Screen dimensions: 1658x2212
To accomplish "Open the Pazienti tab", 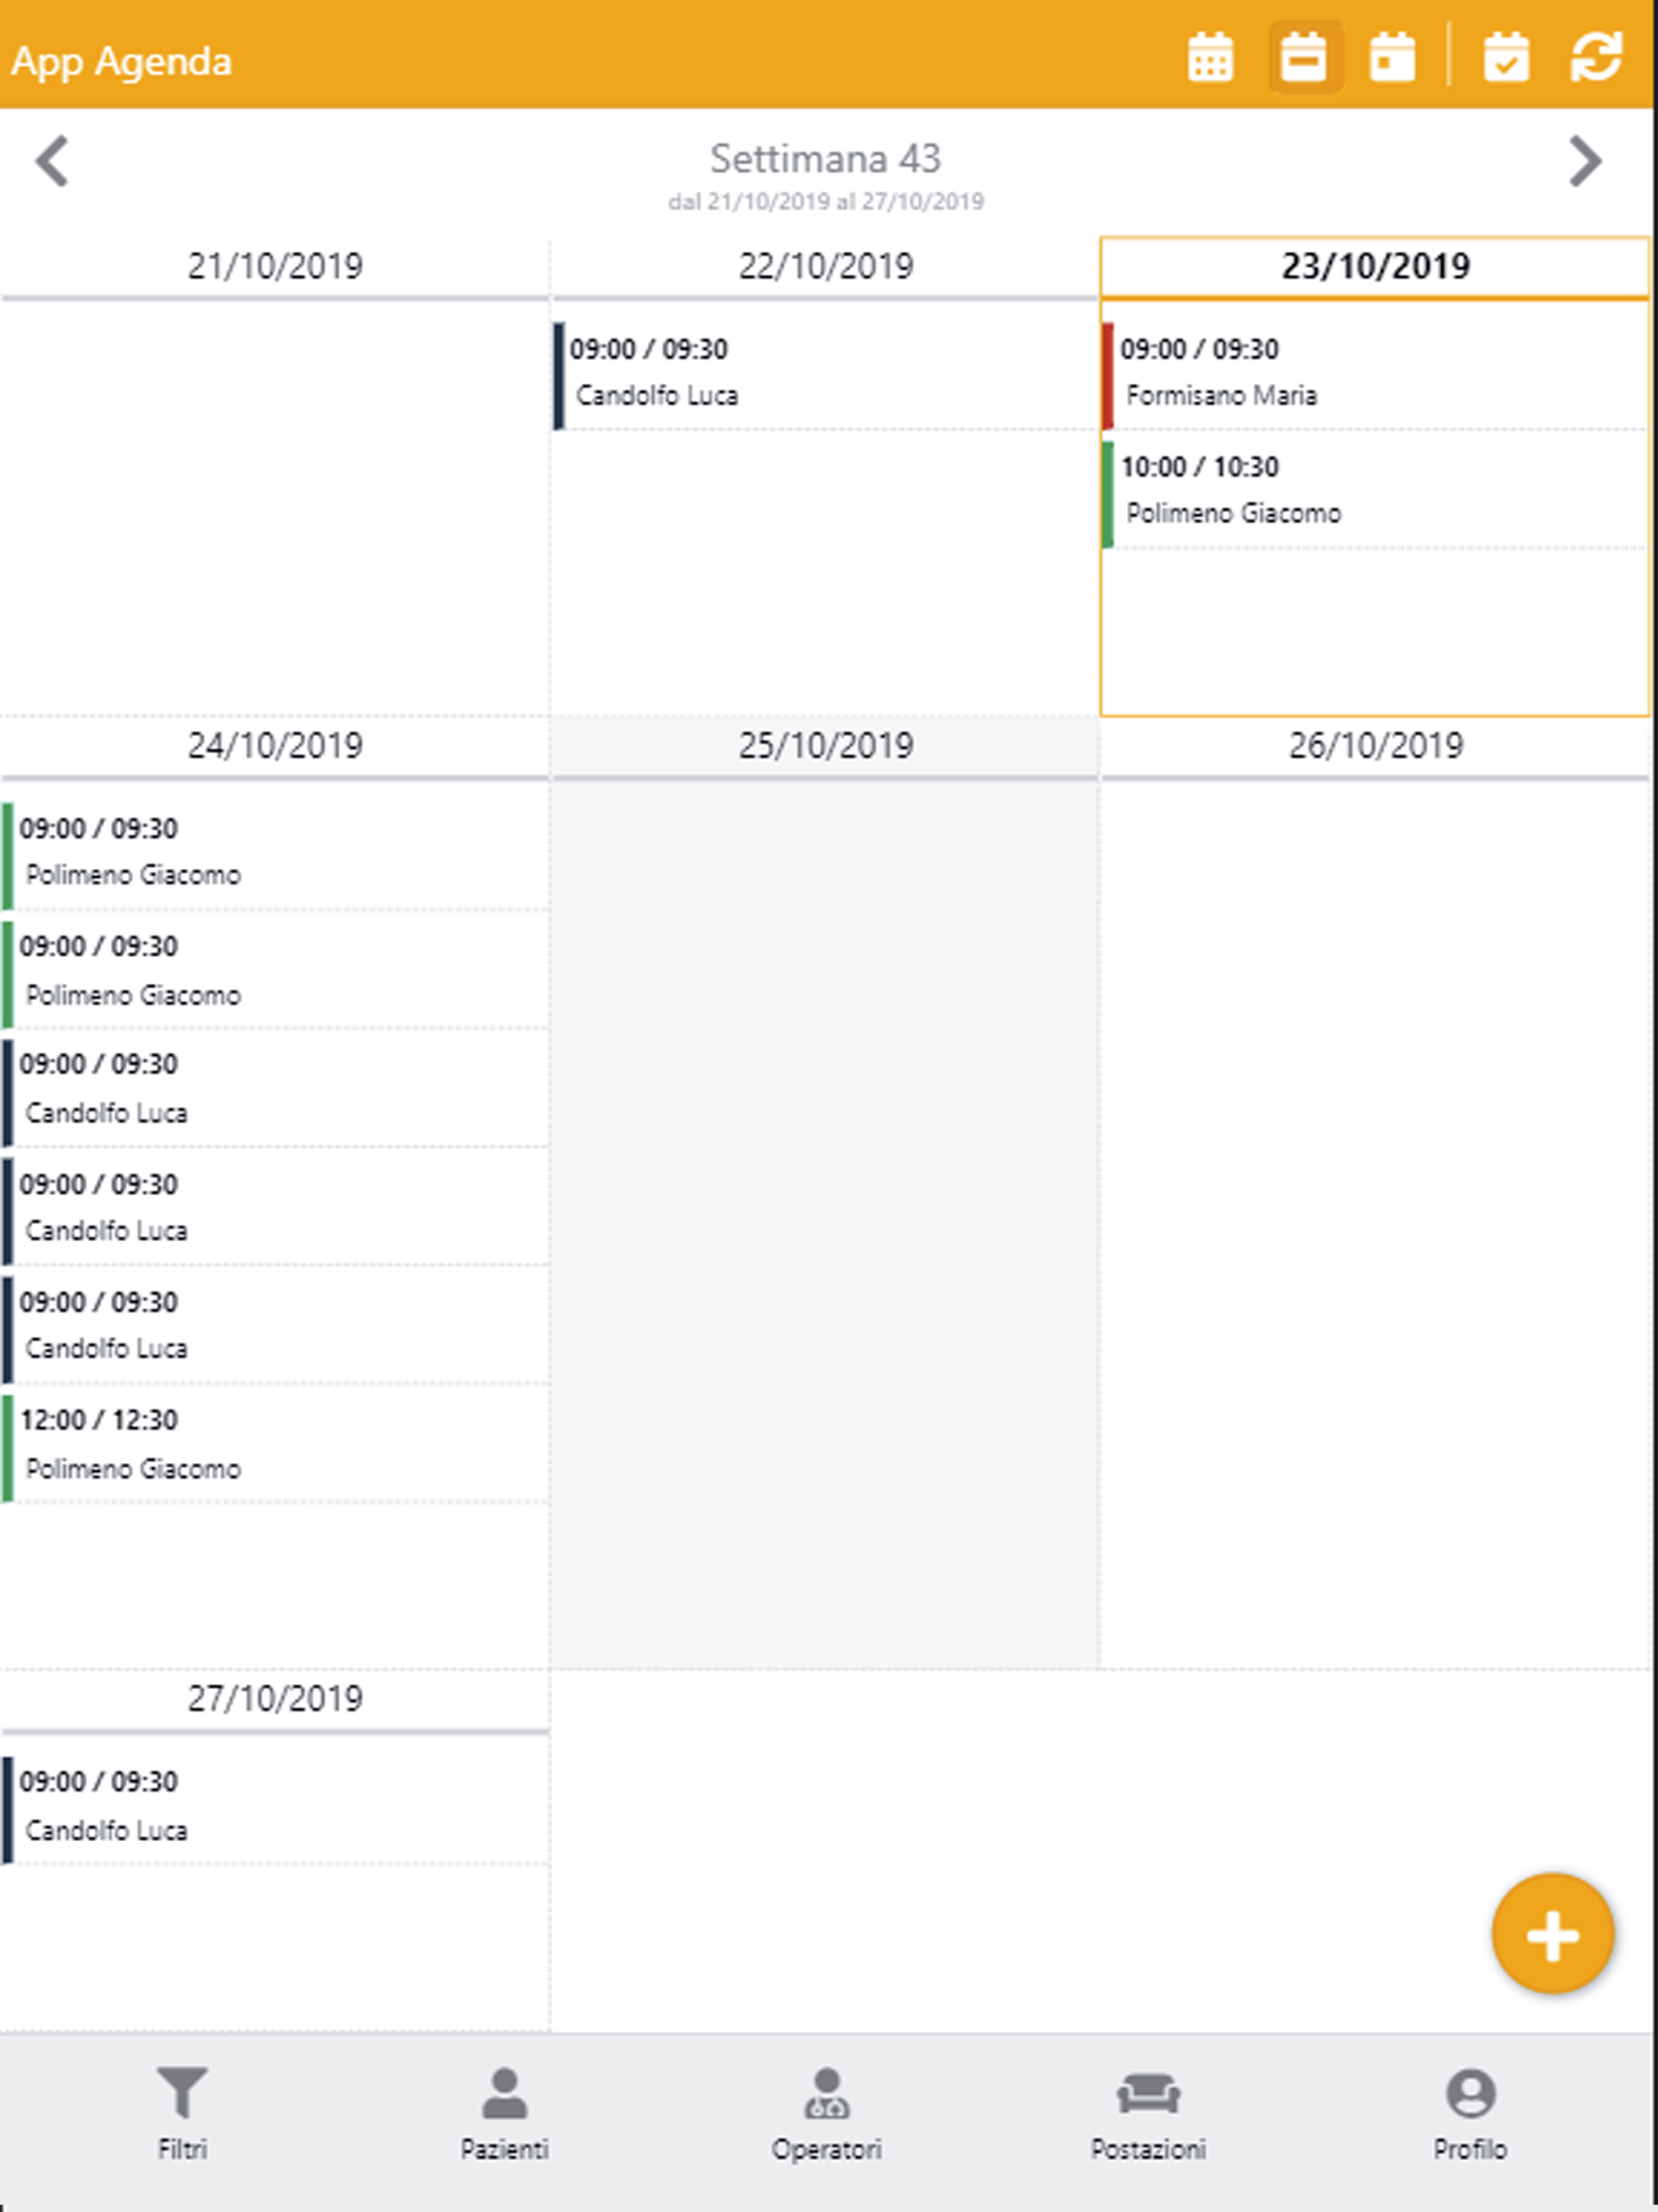I will coord(504,2115).
